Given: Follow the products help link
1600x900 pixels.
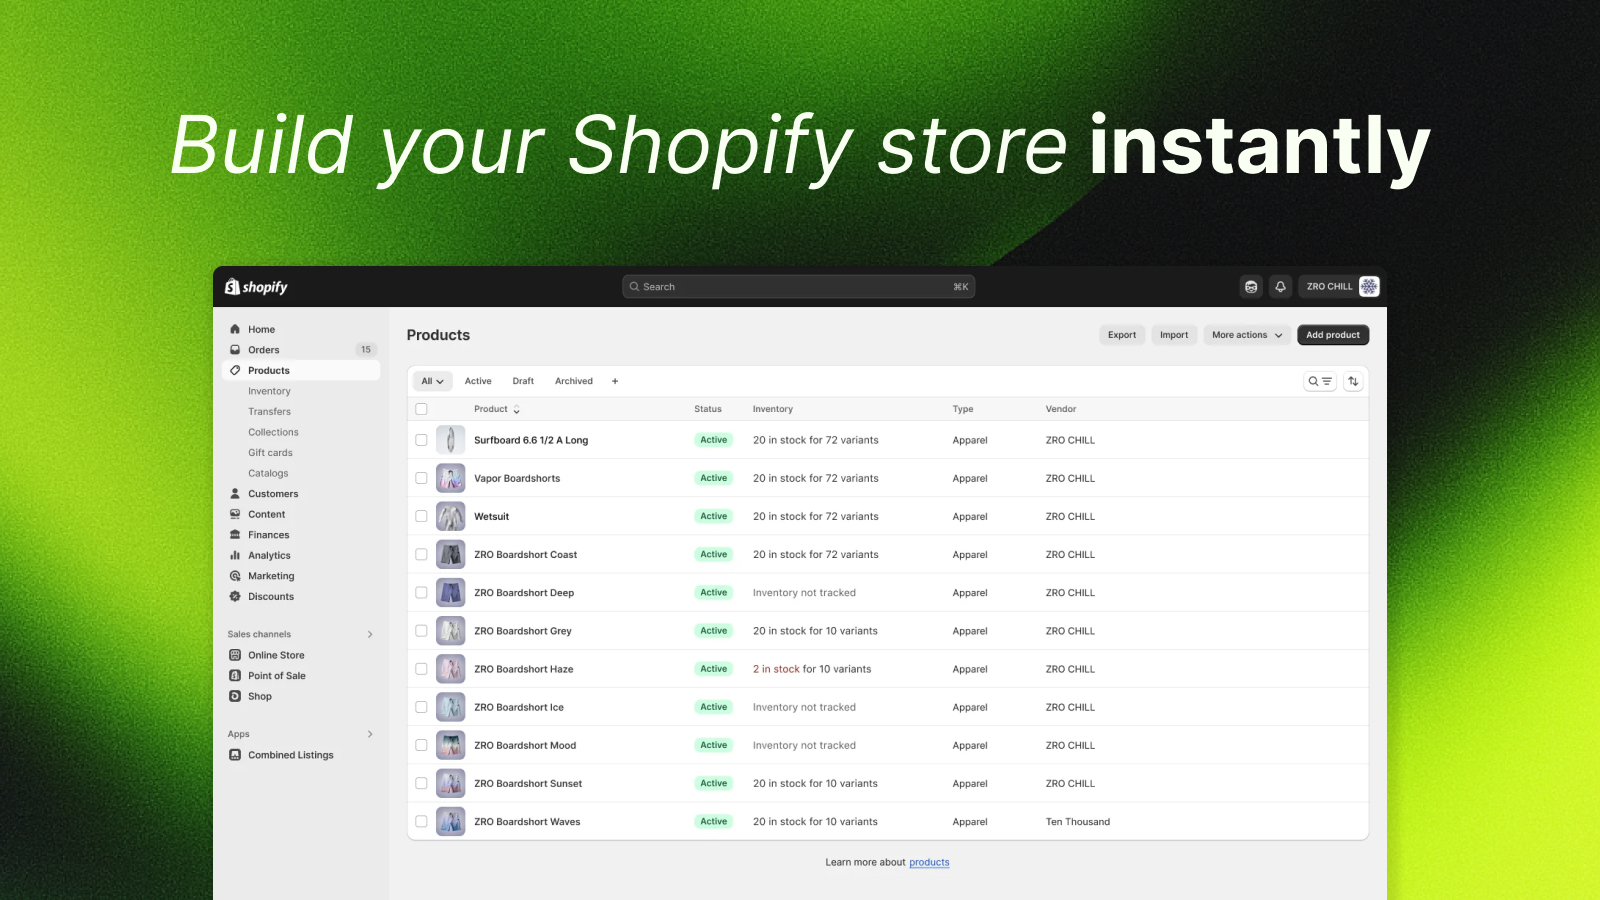Looking at the screenshot, I should (929, 862).
